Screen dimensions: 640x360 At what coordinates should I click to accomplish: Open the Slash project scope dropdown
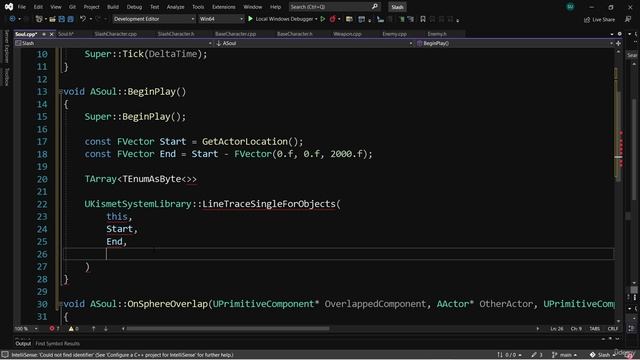113,43
